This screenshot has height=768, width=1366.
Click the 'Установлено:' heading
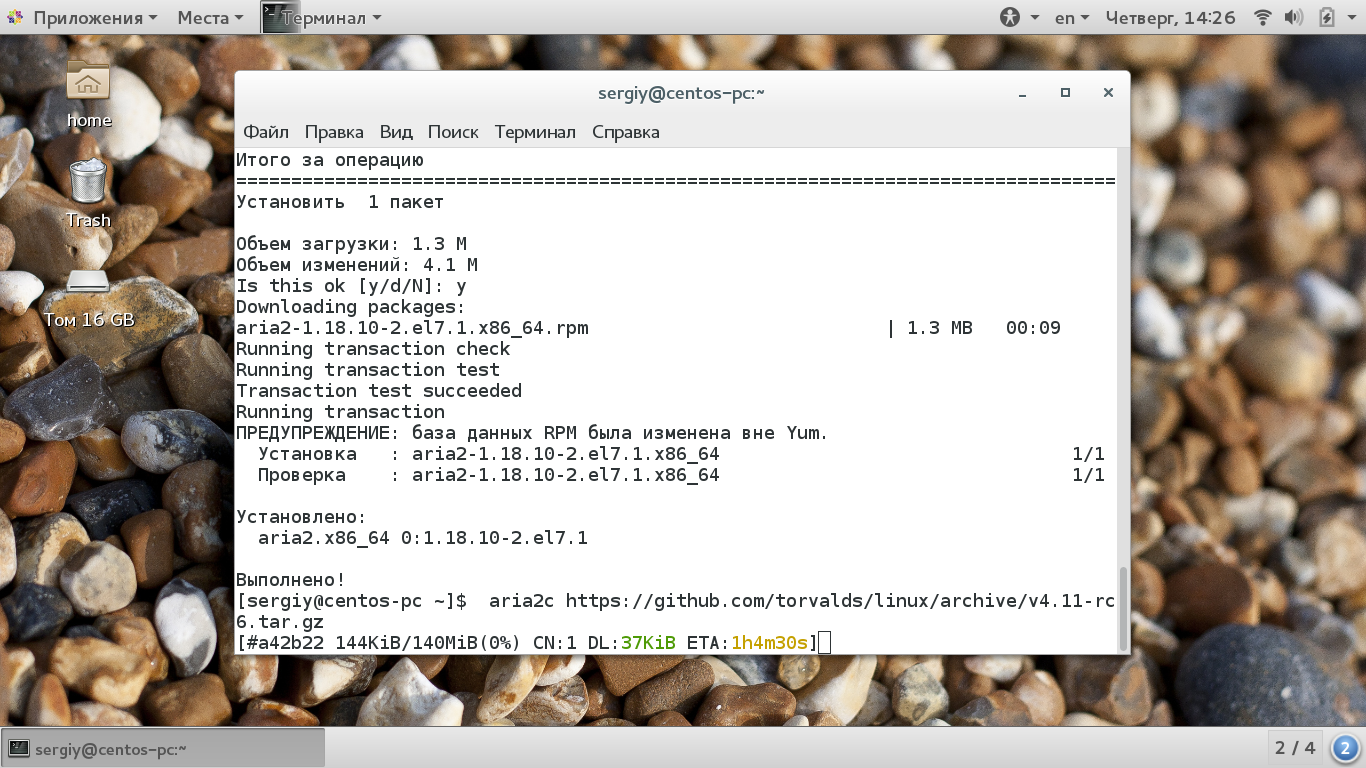[x=301, y=517]
